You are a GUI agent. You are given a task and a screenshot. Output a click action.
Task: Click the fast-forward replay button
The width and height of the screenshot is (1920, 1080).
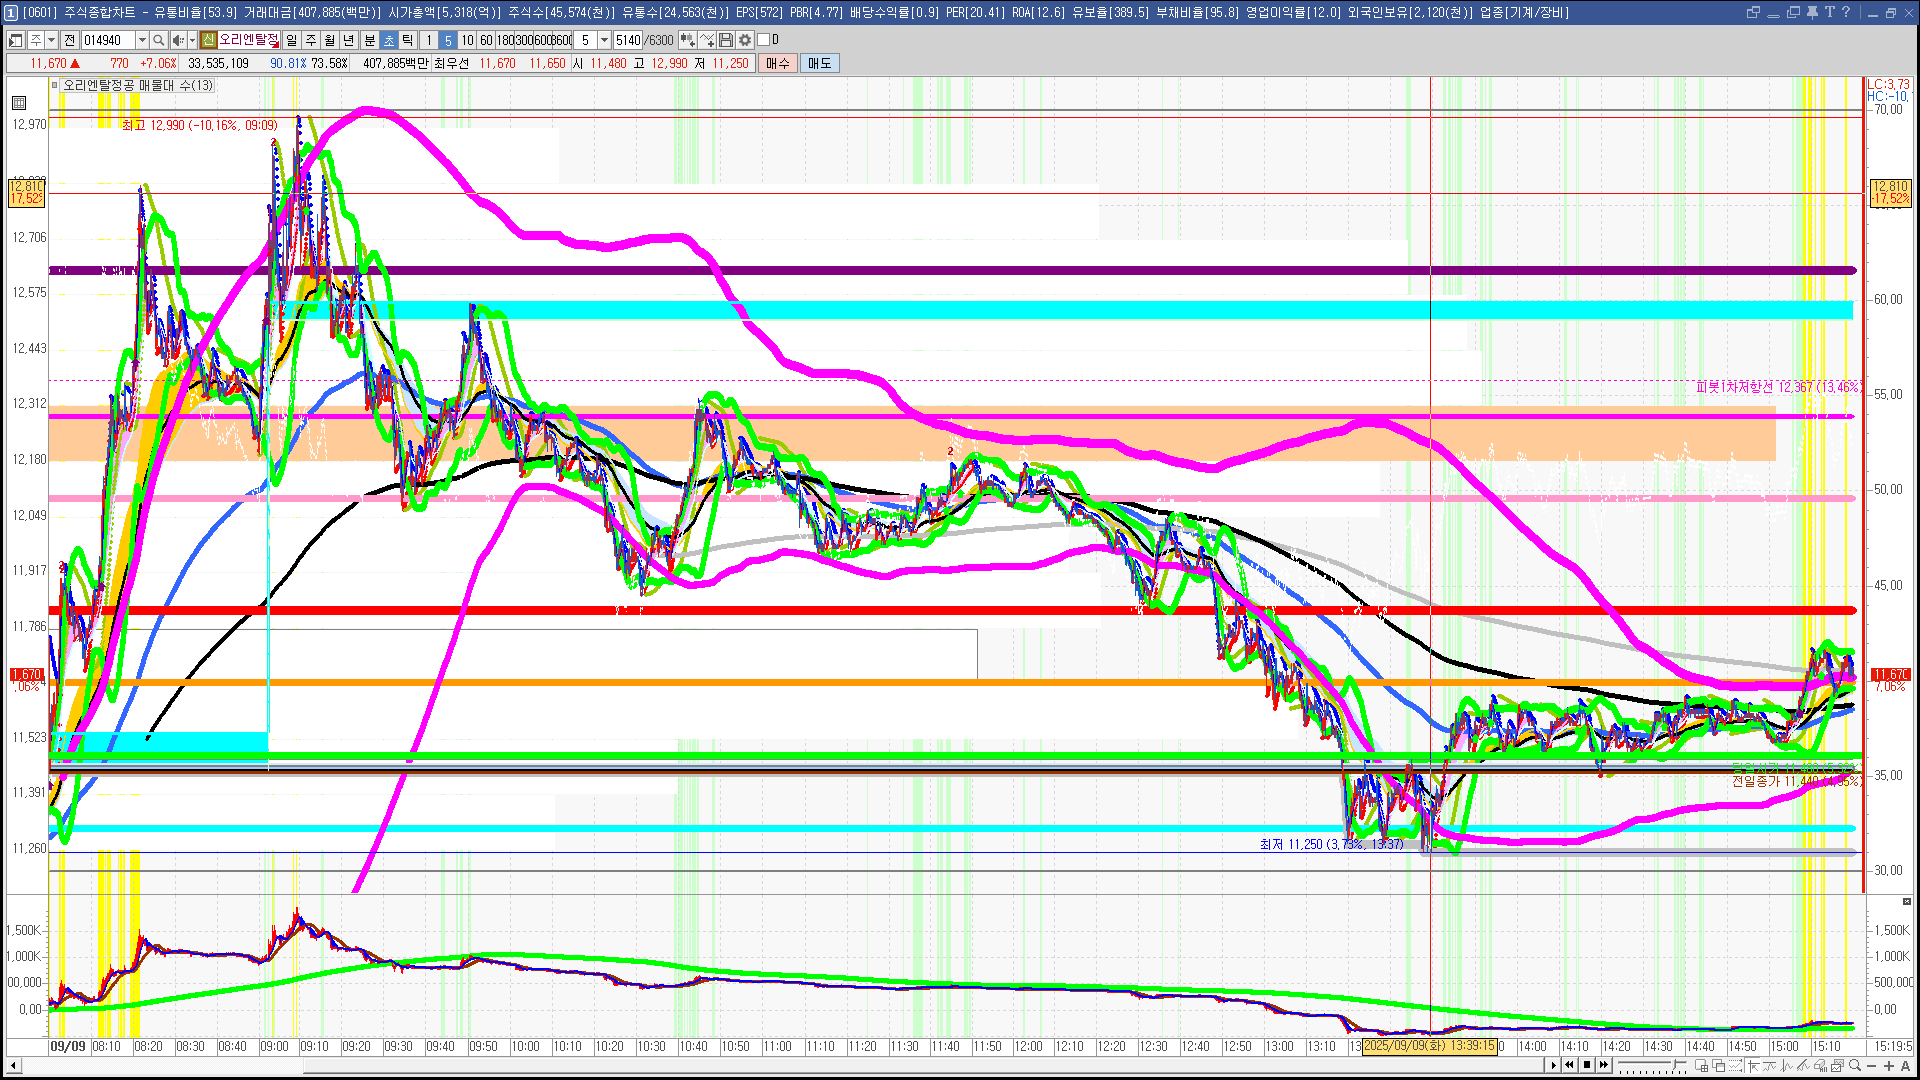tap(1604, 1065)
